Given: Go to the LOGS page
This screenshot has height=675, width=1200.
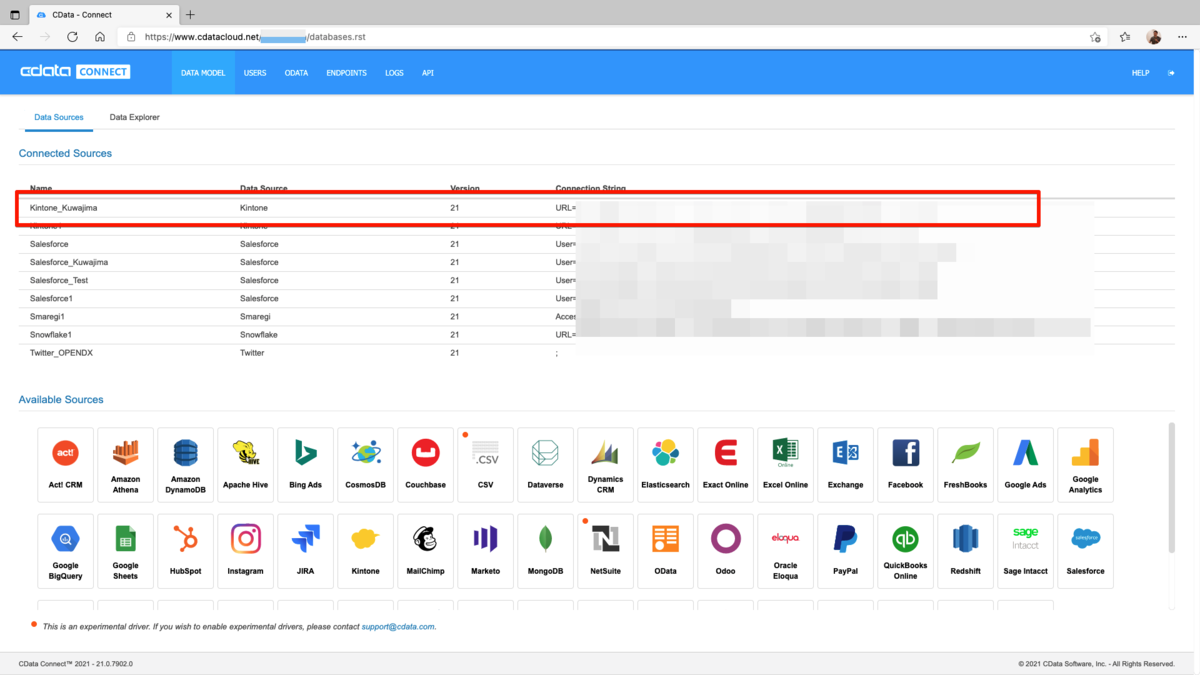Looking at the screenshot, I should pyautogui.click(x=394, y=73).
